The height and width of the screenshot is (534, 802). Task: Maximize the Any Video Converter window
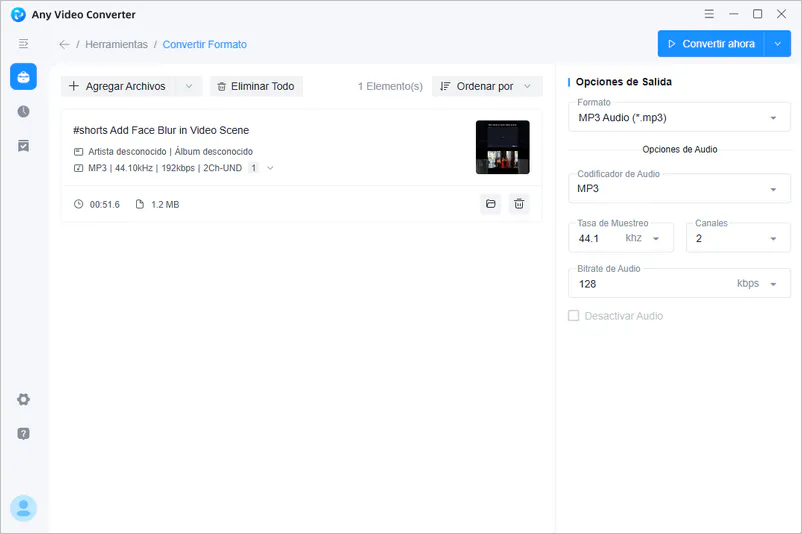tap(758, 14)
